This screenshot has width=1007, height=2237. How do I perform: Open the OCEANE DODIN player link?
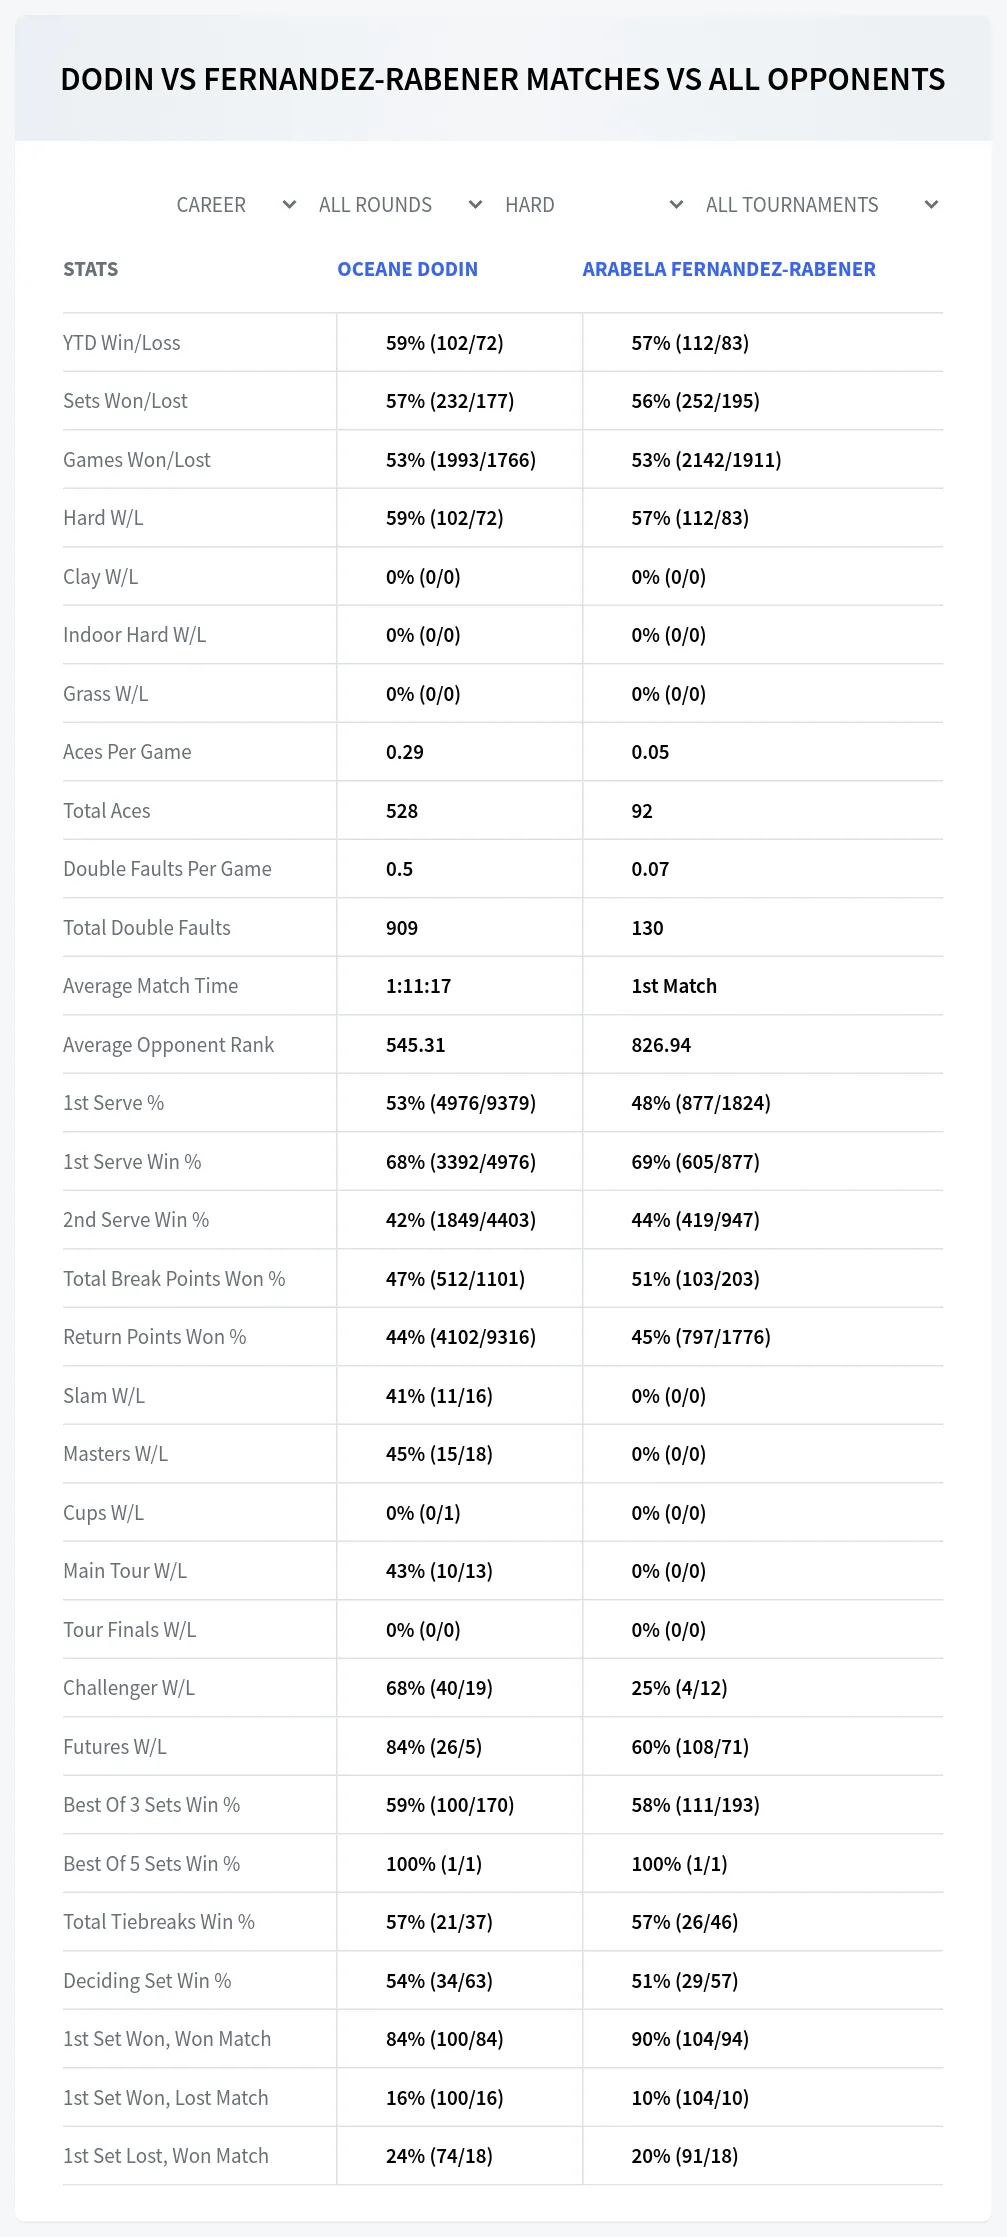(407, 269)
